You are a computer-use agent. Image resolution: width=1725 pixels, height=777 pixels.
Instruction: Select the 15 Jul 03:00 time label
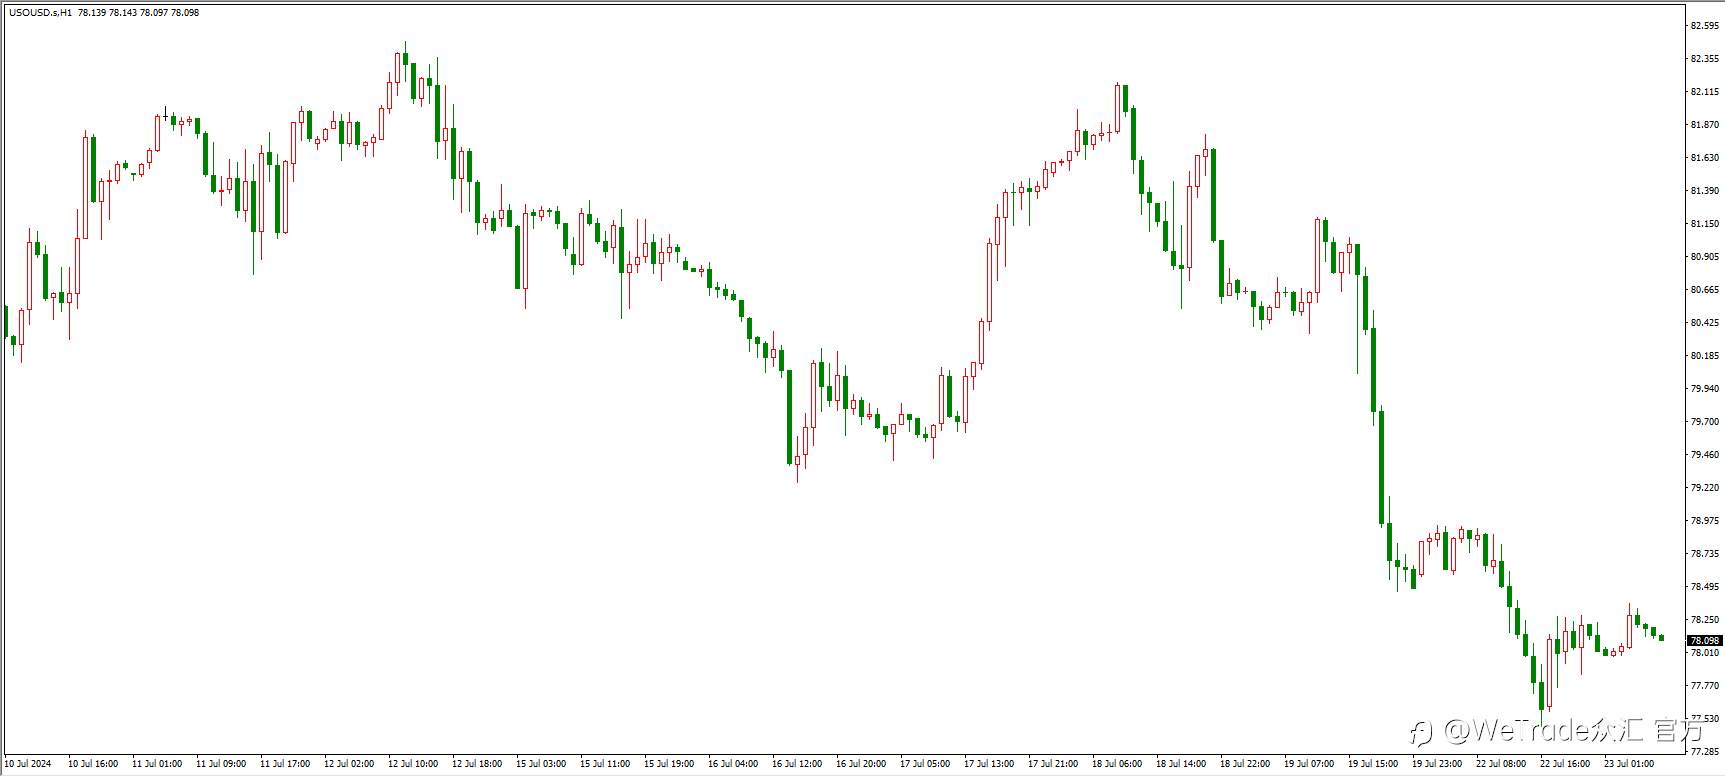(541, 764)
